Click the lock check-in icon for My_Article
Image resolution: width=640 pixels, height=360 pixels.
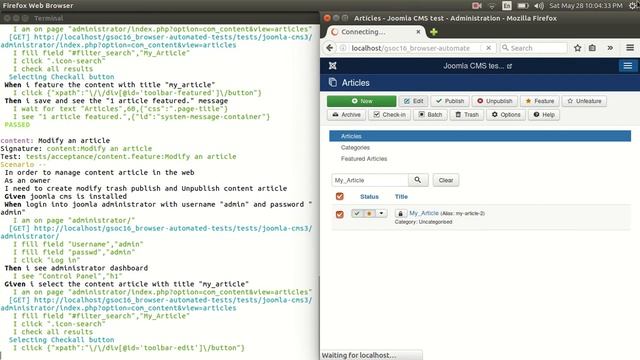point(400,213)
